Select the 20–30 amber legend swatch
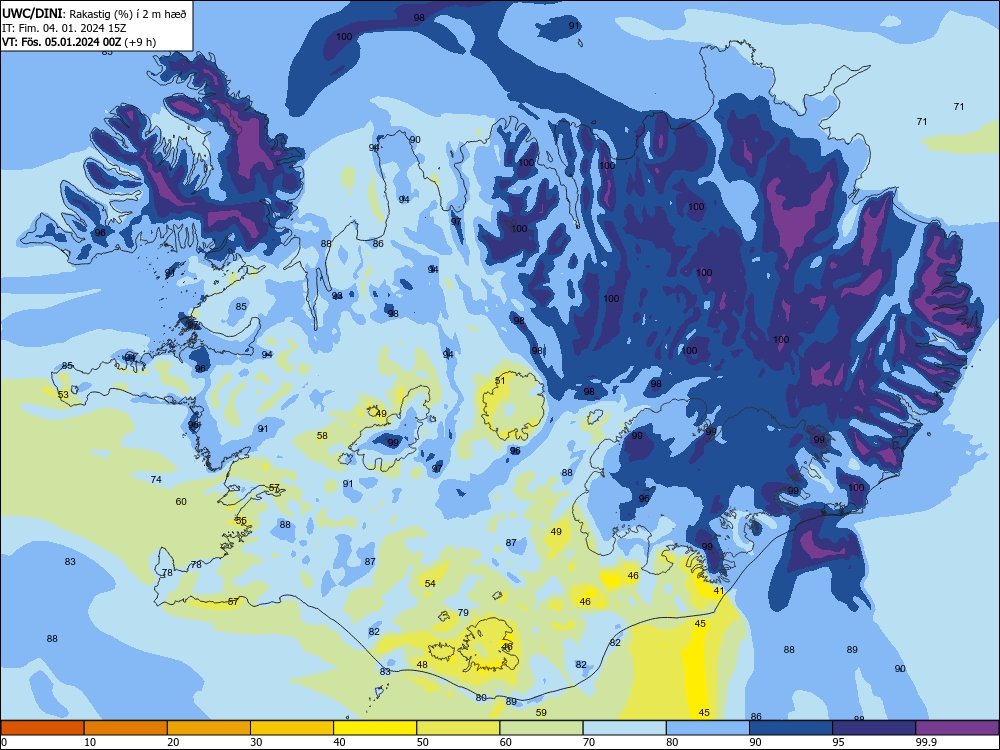The width and height of the screenshot is (1000, 750). point(209,728)
